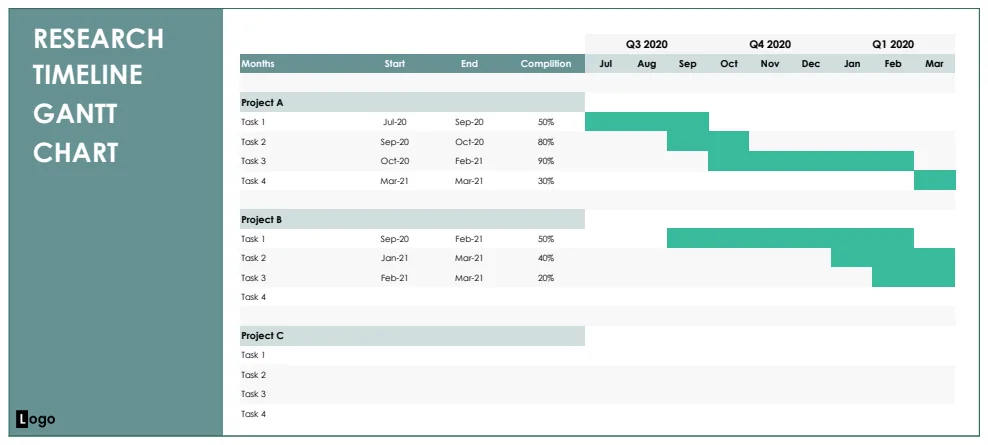Click Task 3 under Project C
This screenshot has height=445, width=988.
[253, 394]
